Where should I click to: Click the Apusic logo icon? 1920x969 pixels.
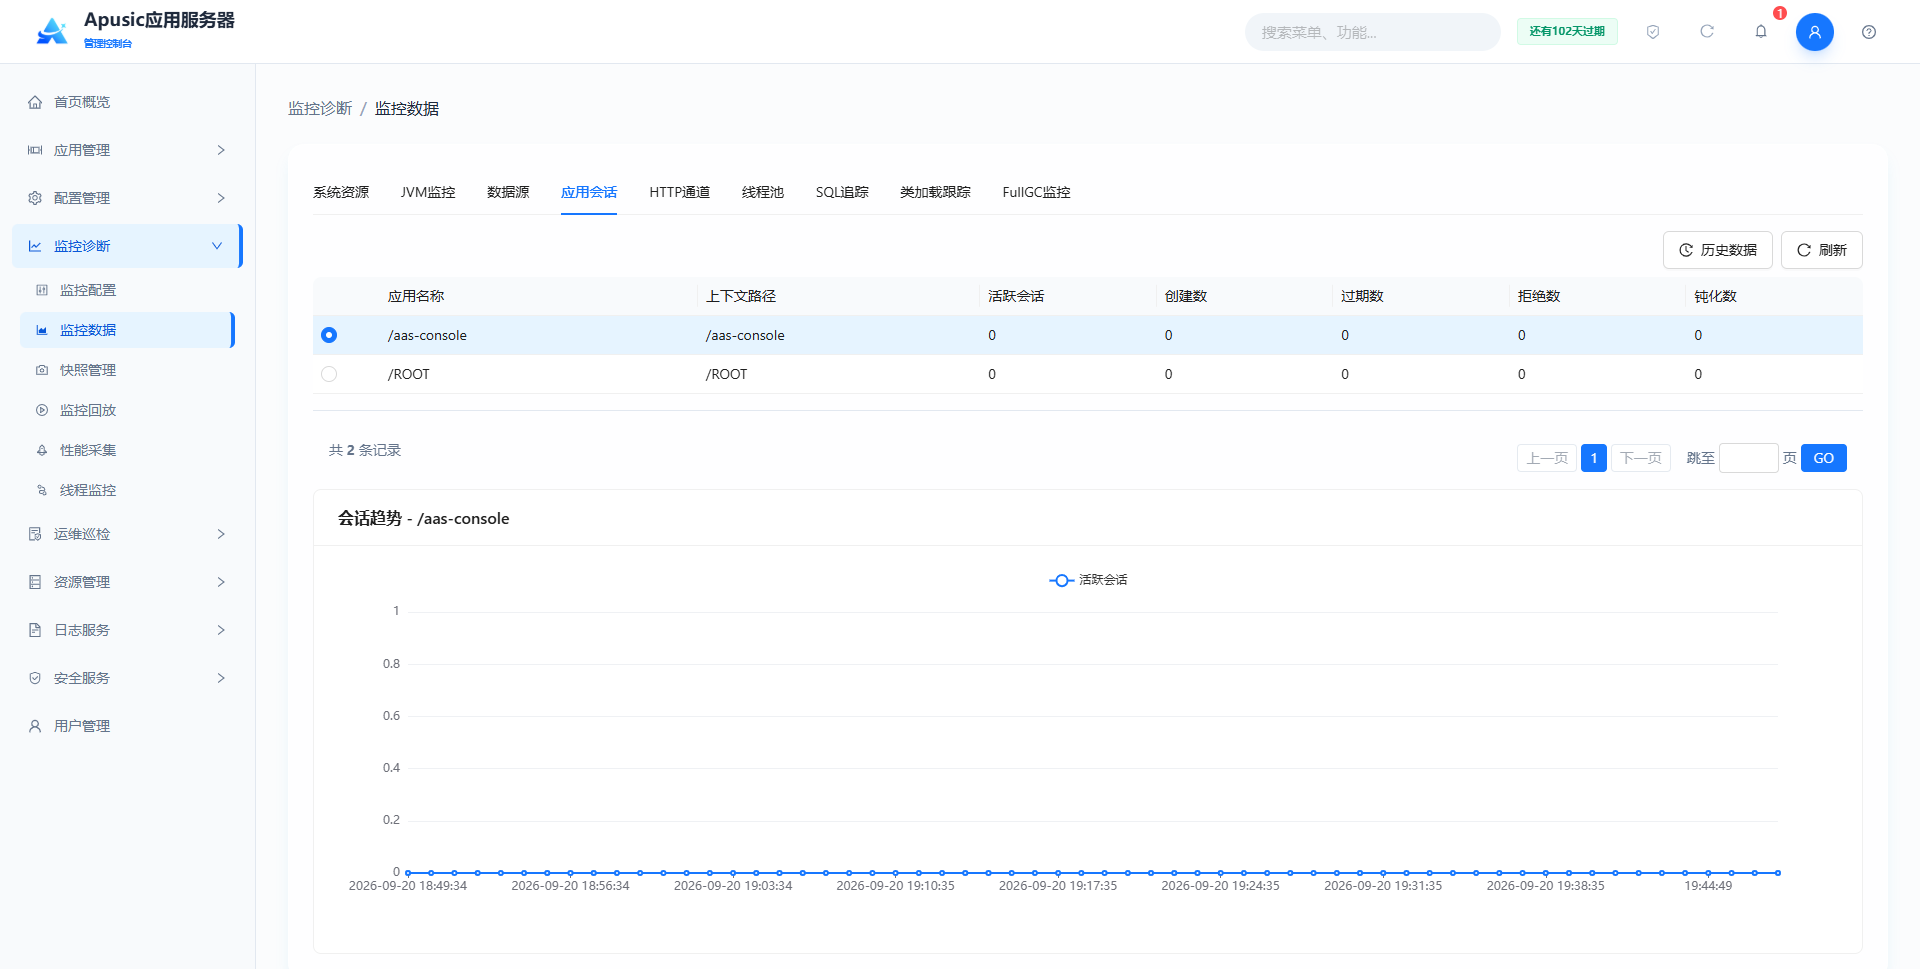(x=52, y=32)
